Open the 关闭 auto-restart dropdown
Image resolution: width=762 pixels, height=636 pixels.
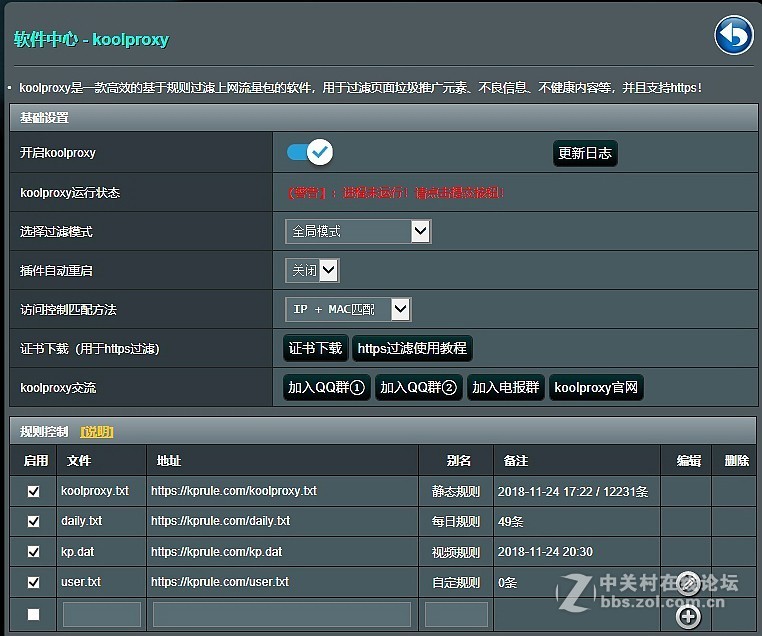click(x=312, y=270)
